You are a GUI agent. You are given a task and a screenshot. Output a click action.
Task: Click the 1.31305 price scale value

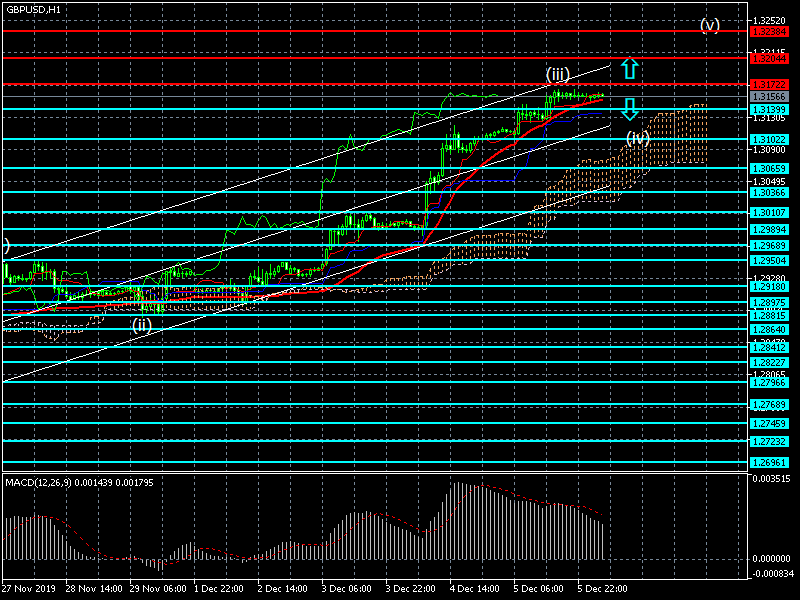(769, 118)
